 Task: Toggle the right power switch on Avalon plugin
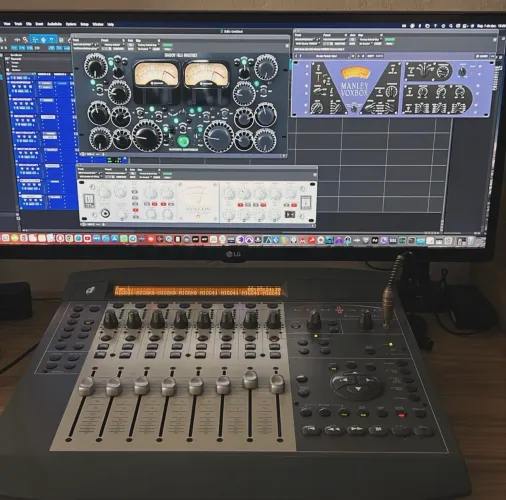coord(306,203)
